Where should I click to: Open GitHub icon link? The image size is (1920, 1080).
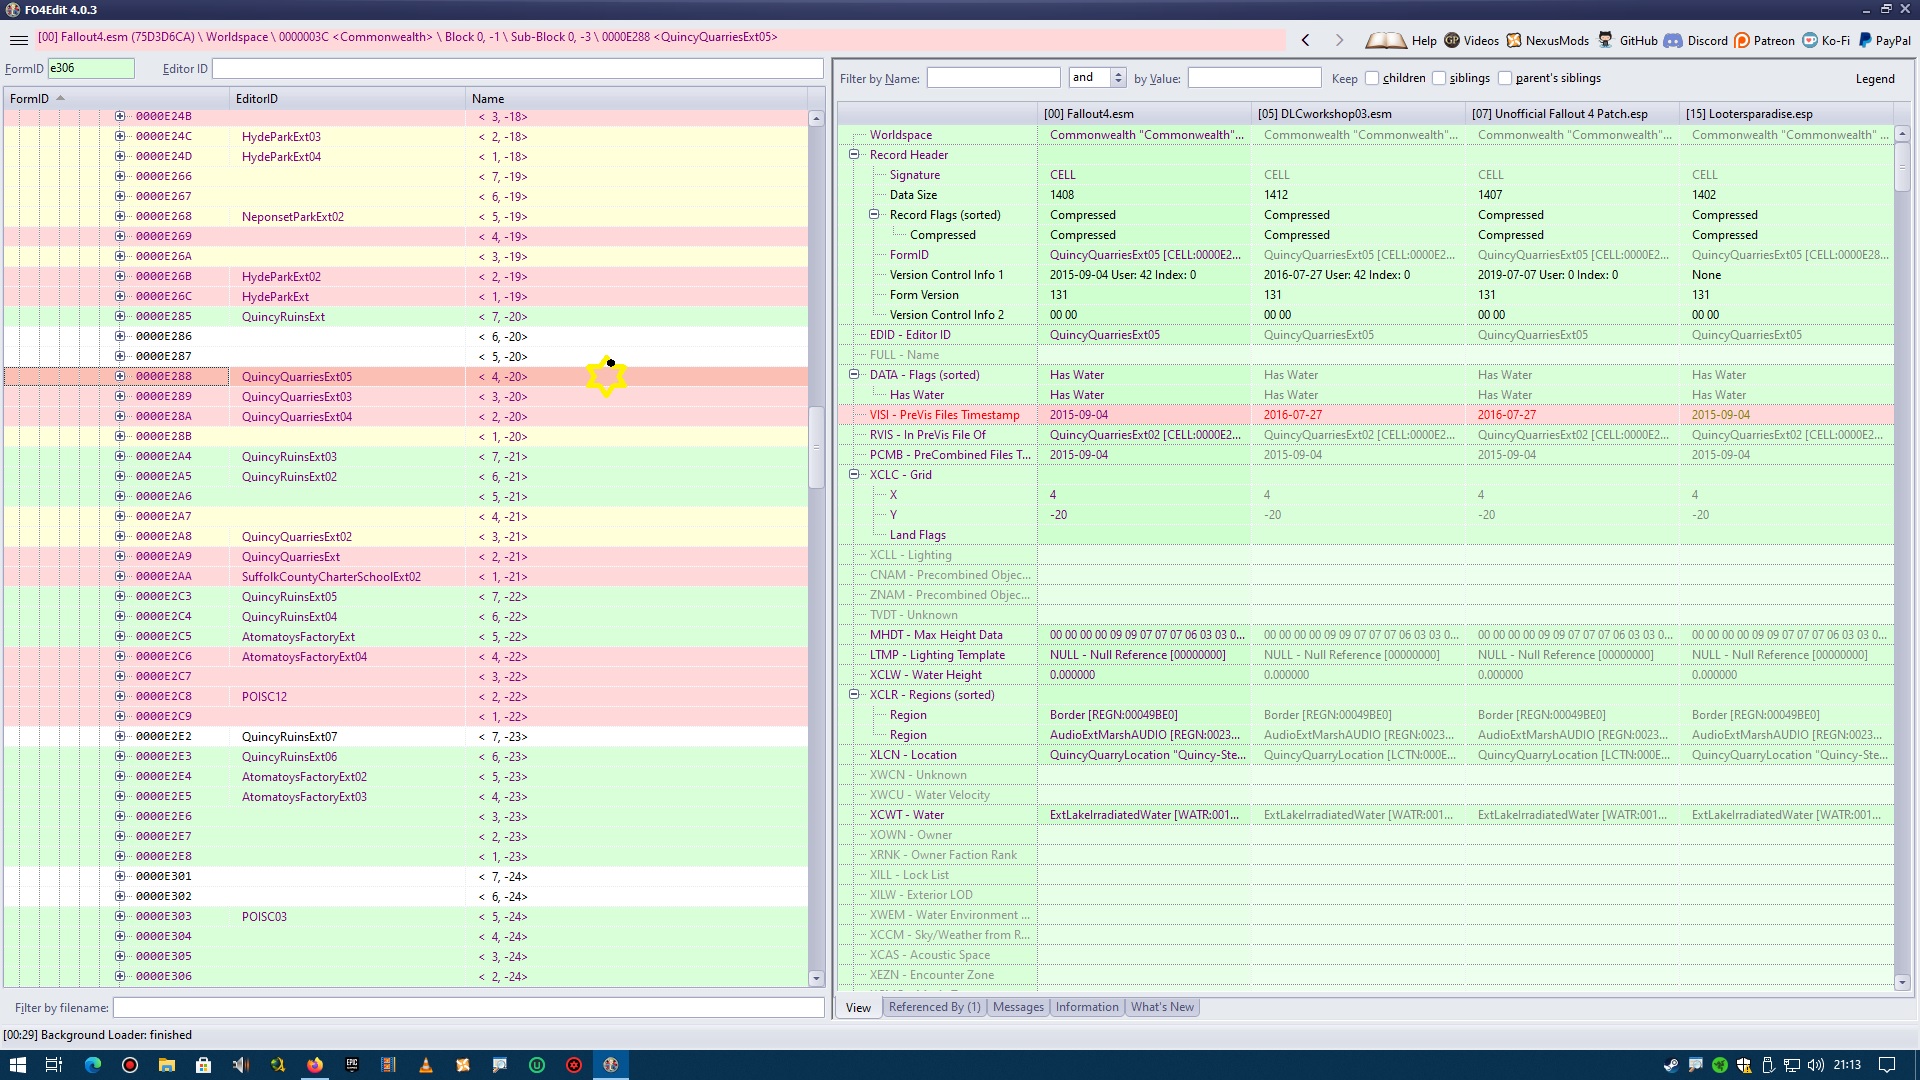click(1605, 40)
